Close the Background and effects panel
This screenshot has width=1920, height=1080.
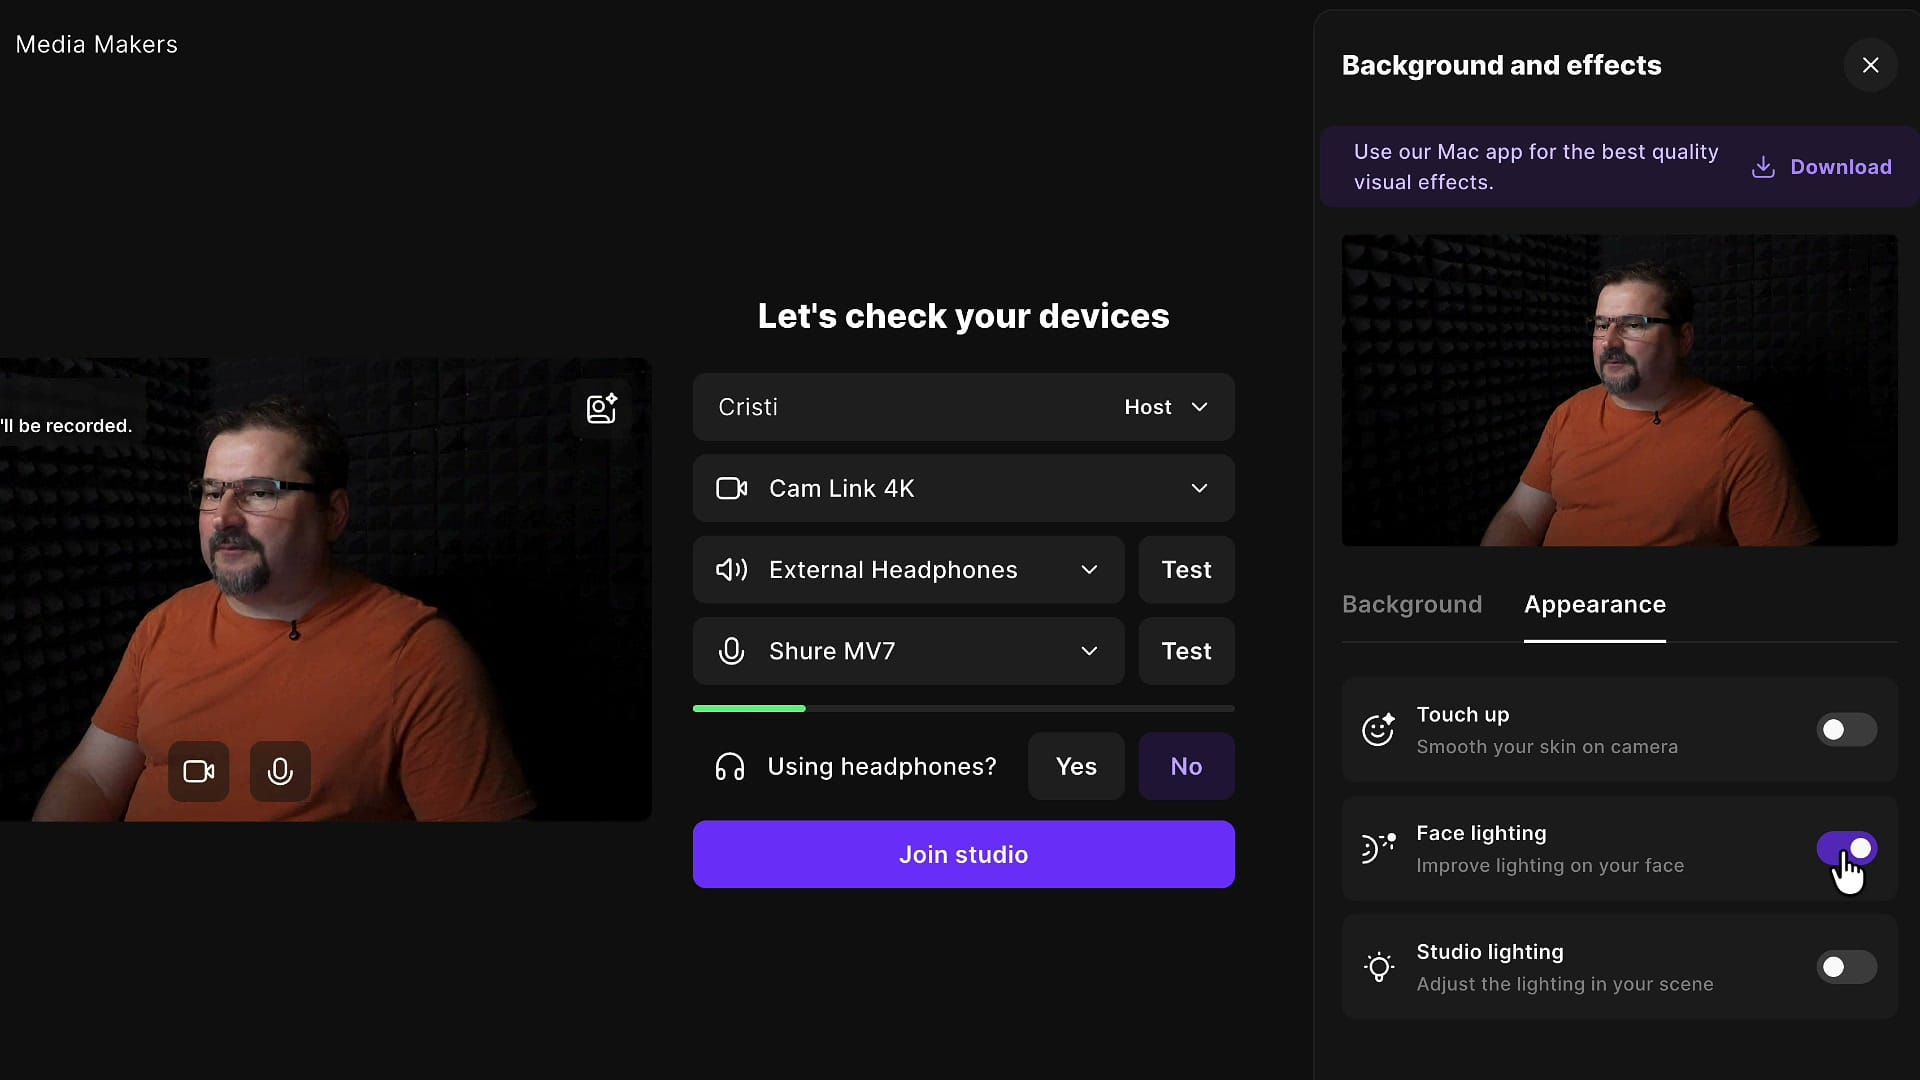point(1870,65)
